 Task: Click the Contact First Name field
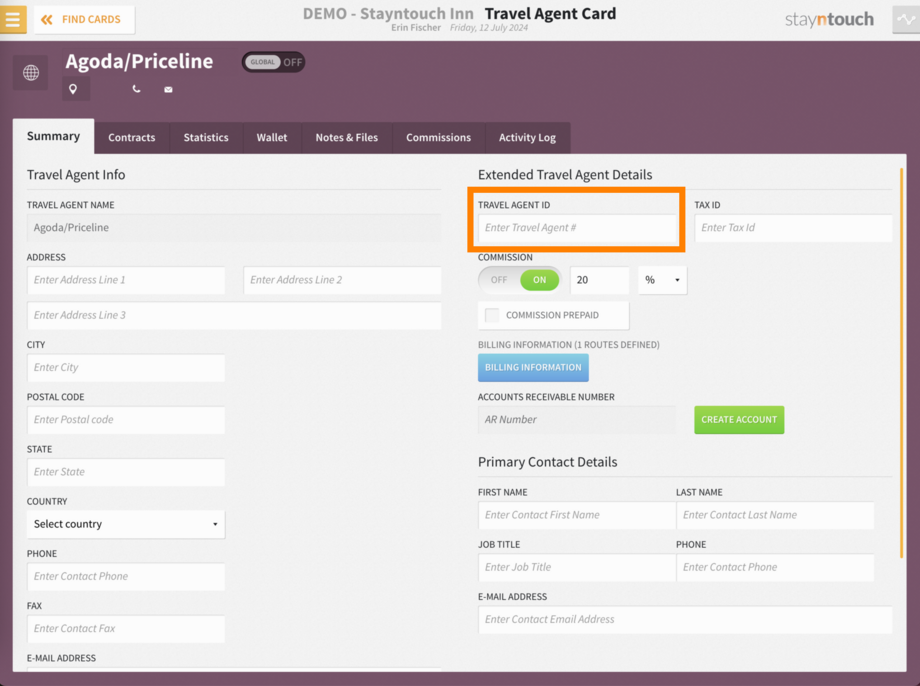click(x=577, y=515)
